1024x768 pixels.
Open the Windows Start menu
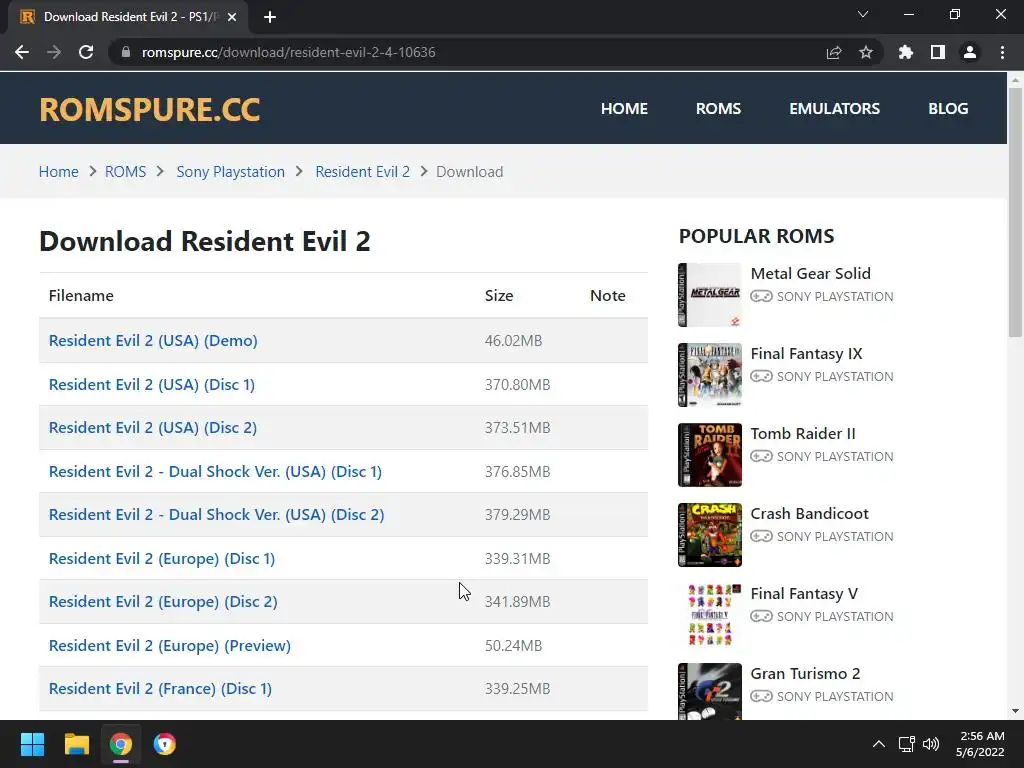click(x=32, y=744)
